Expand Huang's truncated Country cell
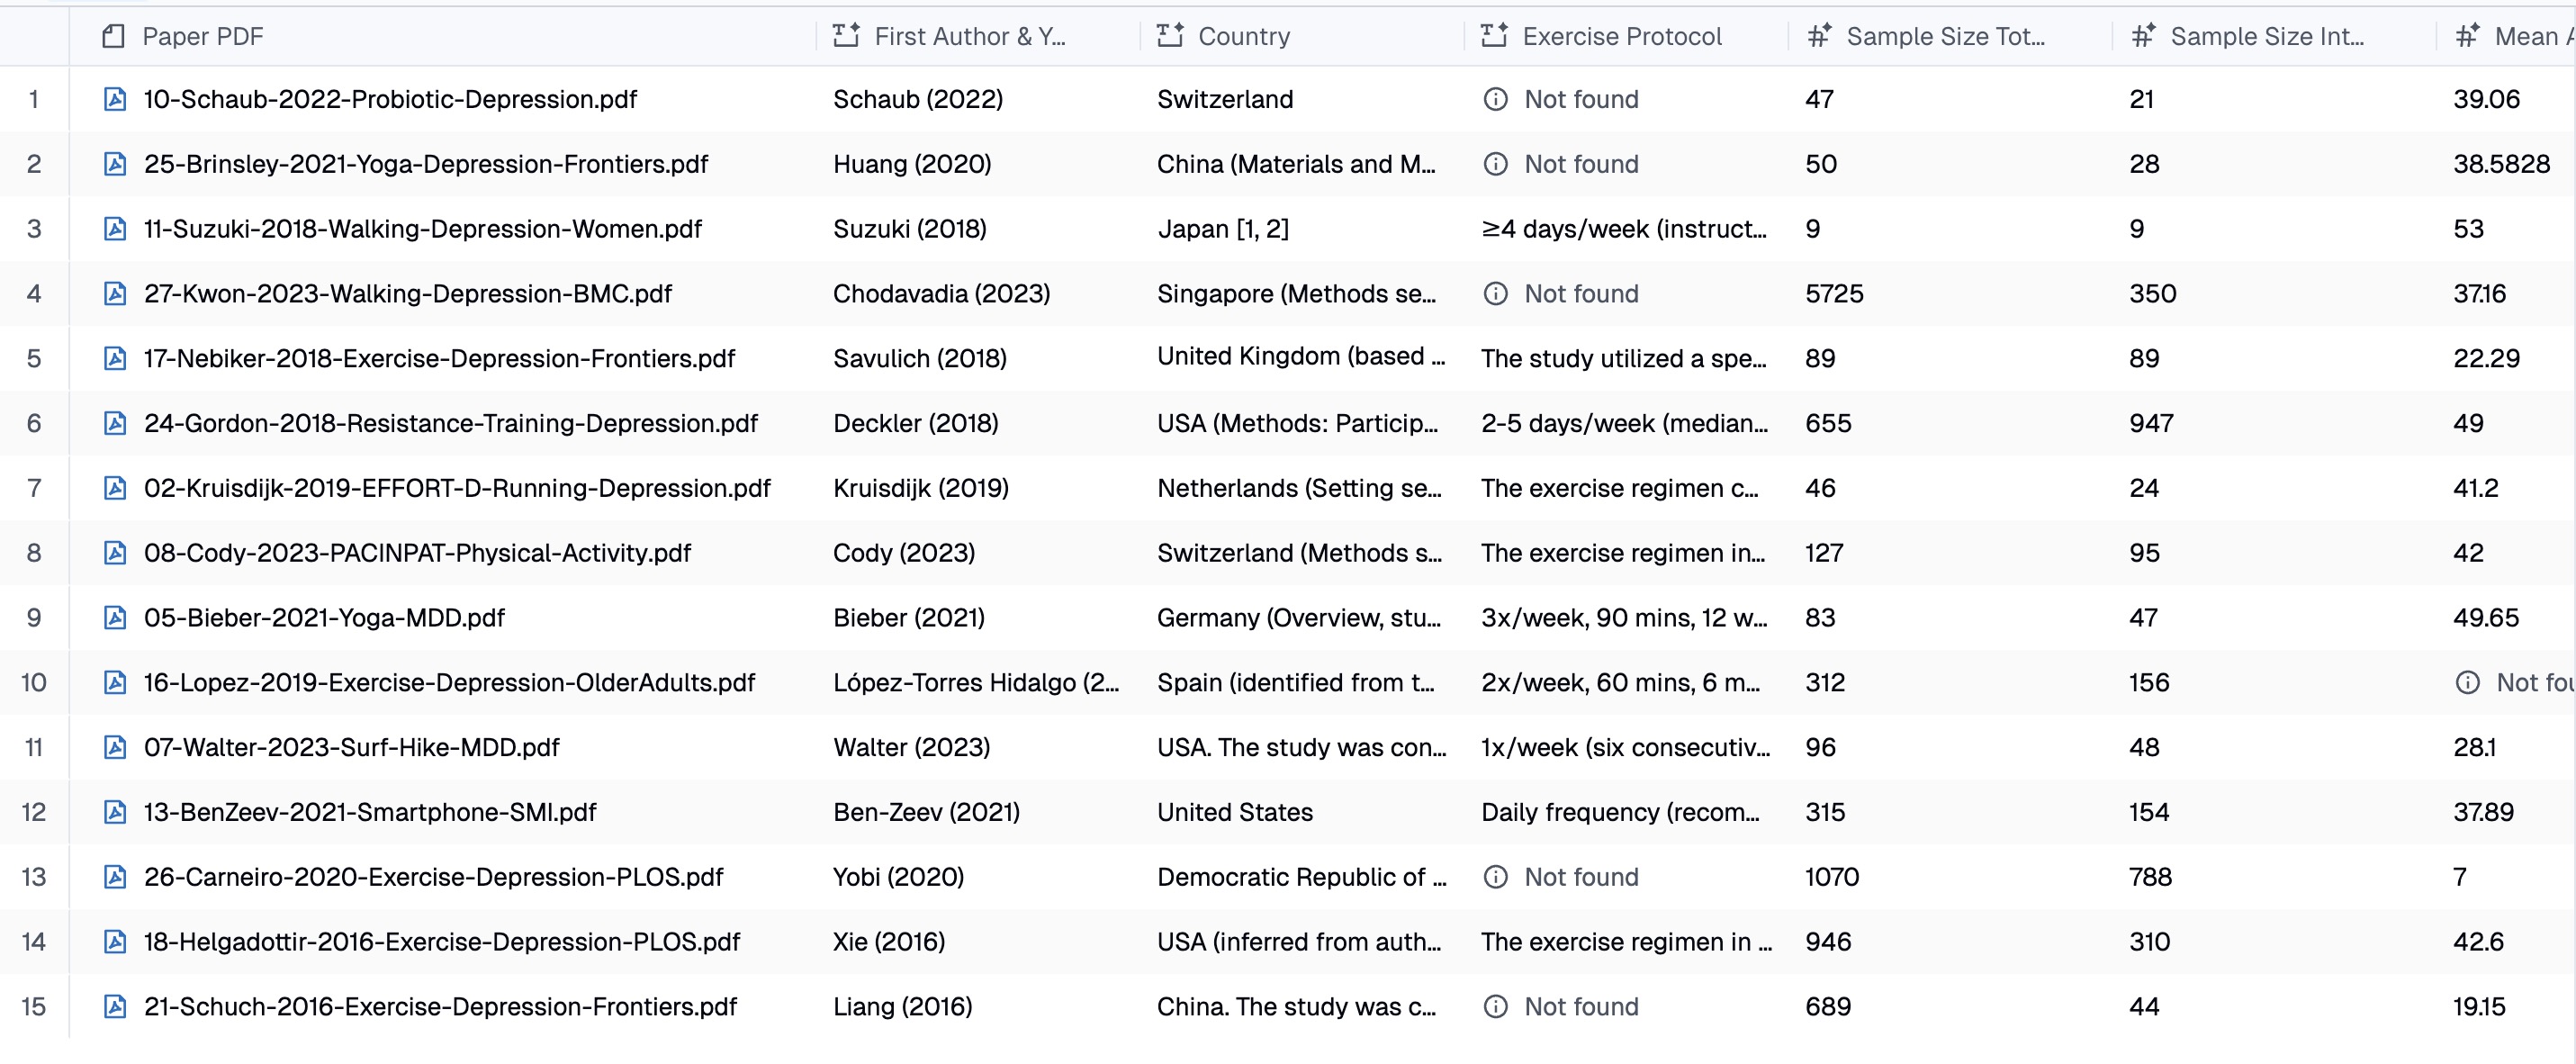The image size is (2576, 1064). [1298, 164]
